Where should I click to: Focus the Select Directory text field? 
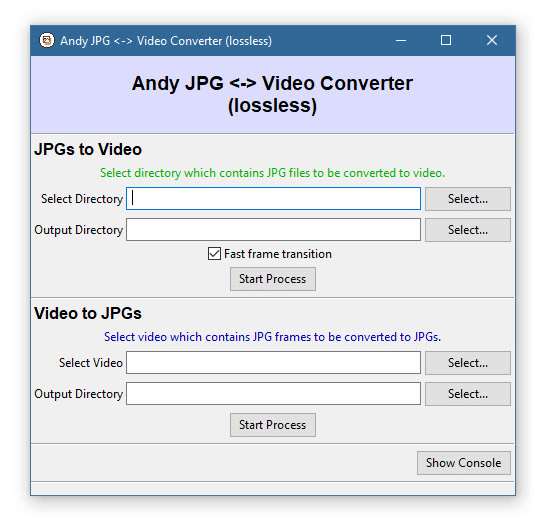click(x=273, y=199)
